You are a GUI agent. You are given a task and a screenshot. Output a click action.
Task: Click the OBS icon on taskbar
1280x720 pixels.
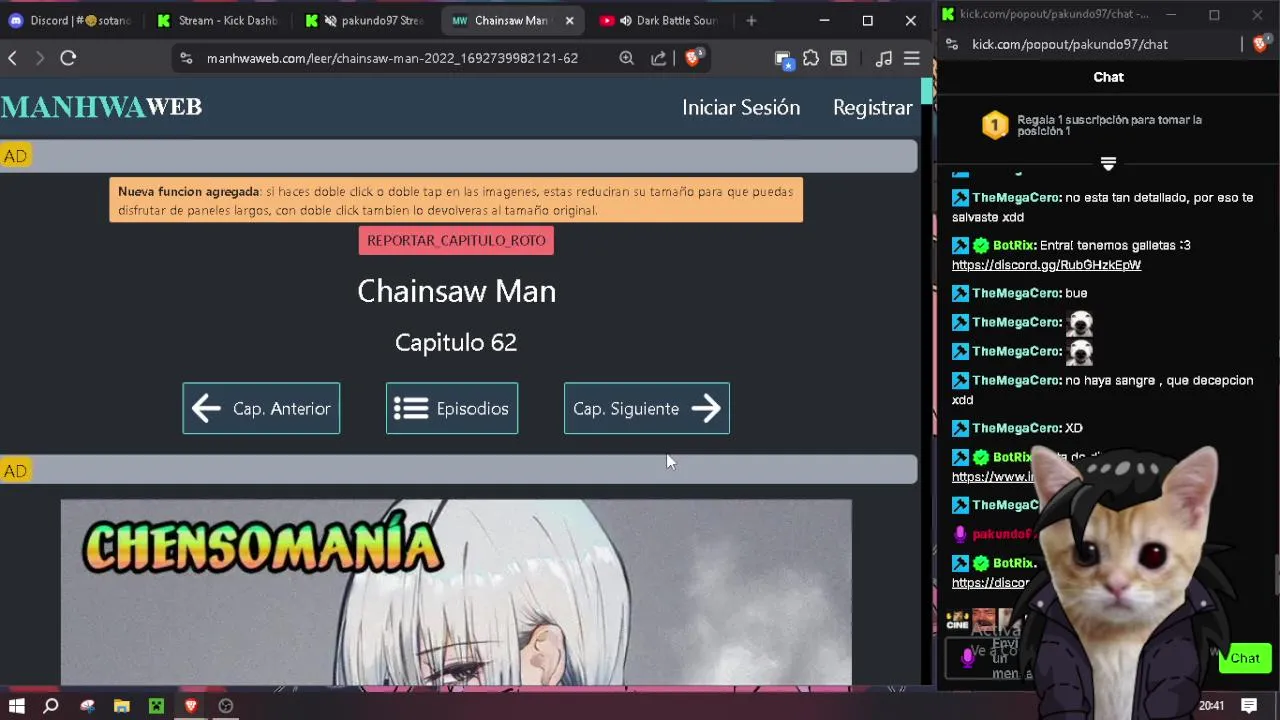click(x=226, y=706)
